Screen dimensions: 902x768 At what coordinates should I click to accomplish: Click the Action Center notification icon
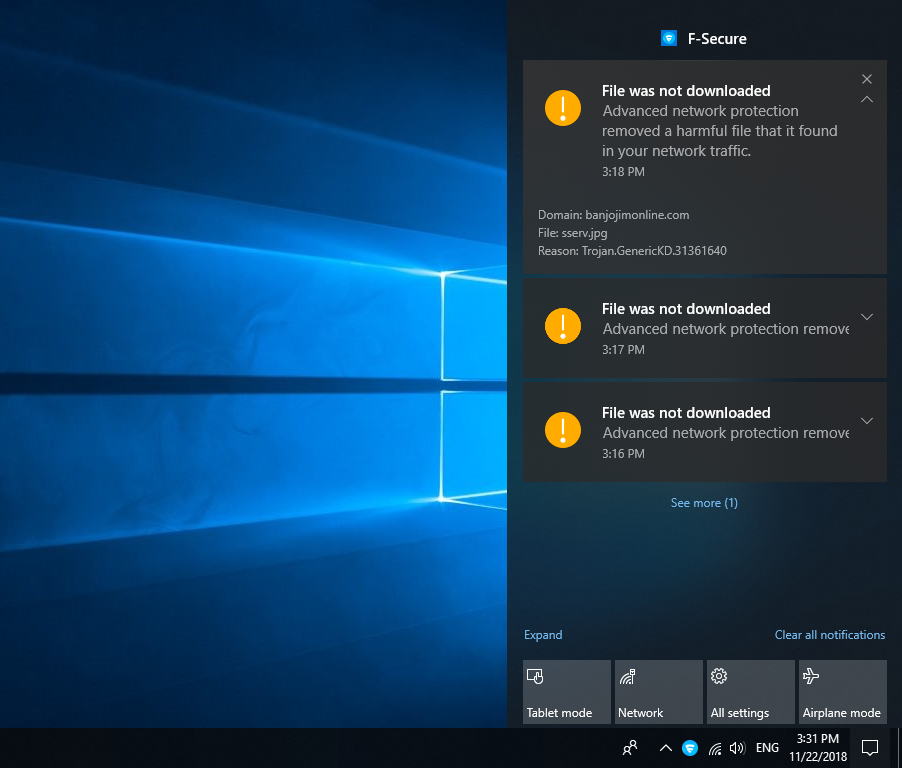(x=870, y=747)
